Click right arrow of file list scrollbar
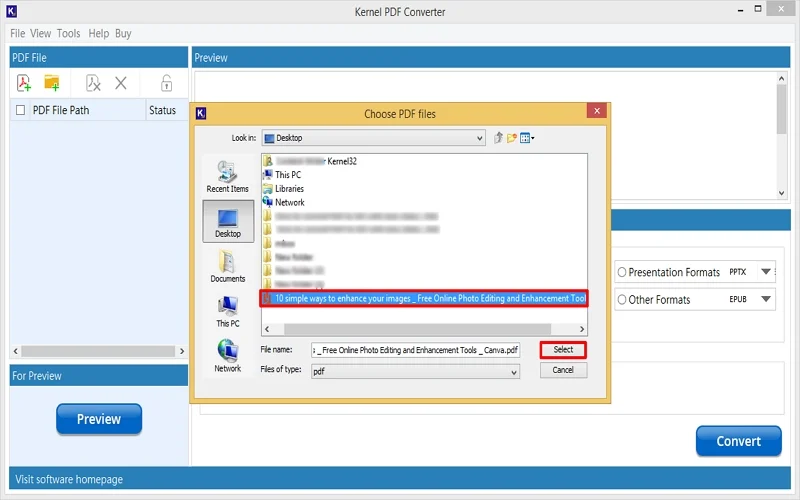Image resolution: width=800 pixels, height=500 pixels. (582, 329)
